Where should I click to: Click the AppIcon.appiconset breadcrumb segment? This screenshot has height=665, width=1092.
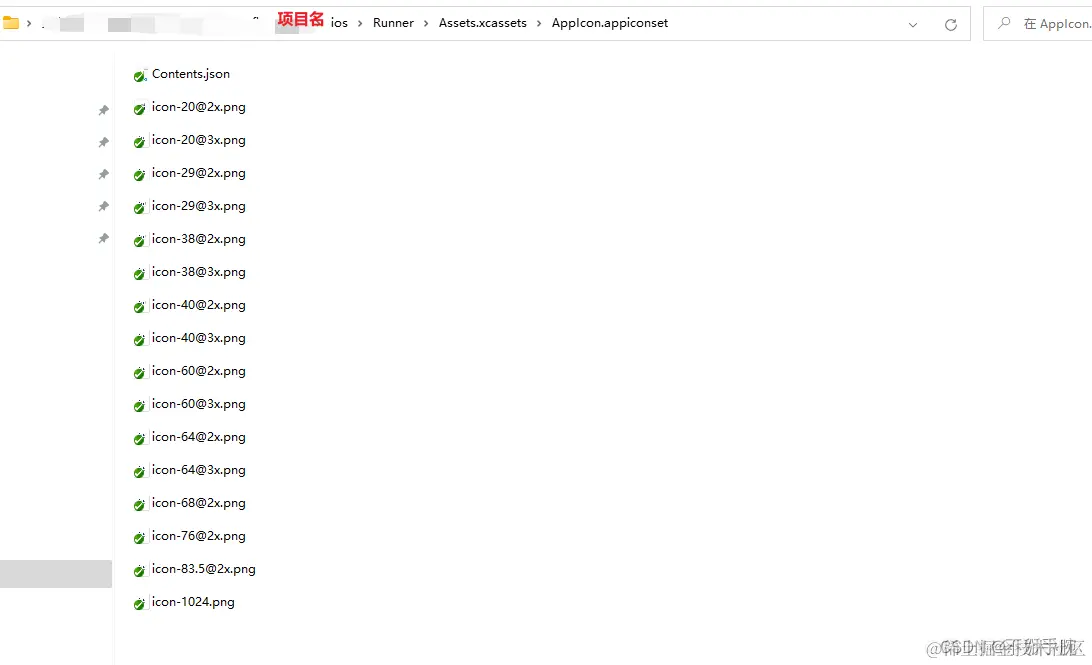point(610,23)
